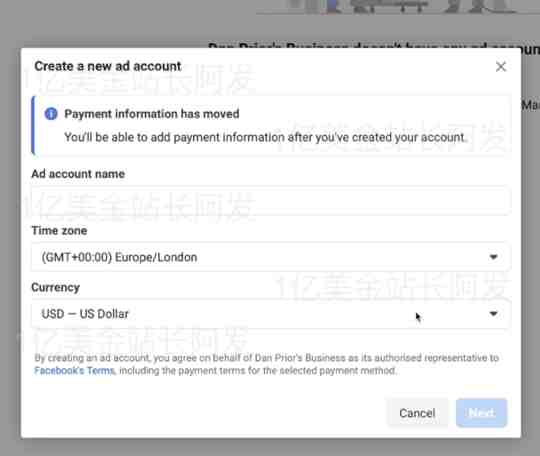Viewport: 540px width, 456px height.
Task: Open the Facebook's Terms link
Action: tap(74, 371)
